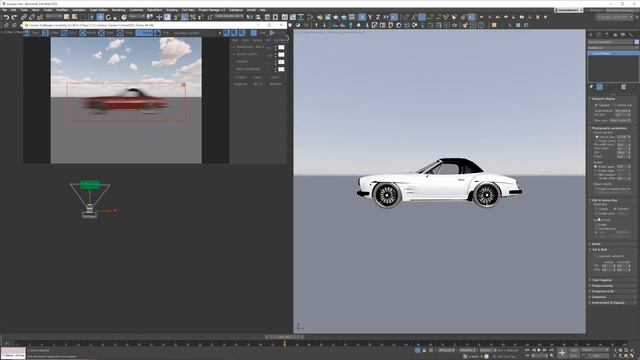This screenshot has width=640, height=360.
Task: Play the animation
Action: click(x=539, y=350)
